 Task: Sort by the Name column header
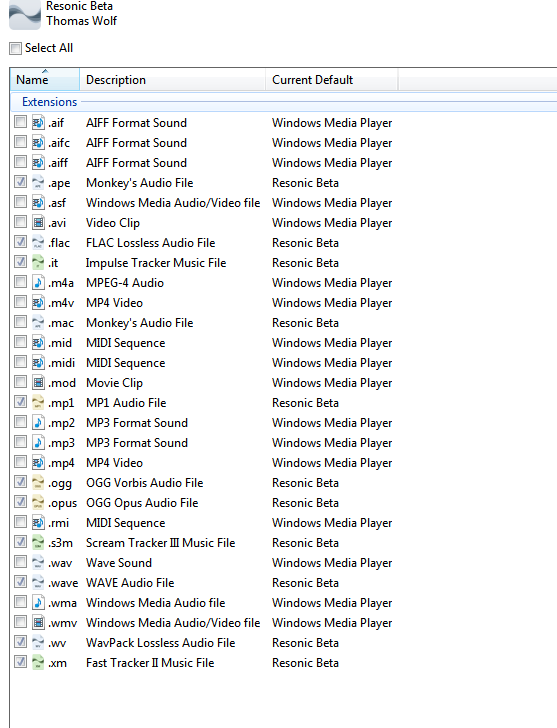[x=45, y=79]
